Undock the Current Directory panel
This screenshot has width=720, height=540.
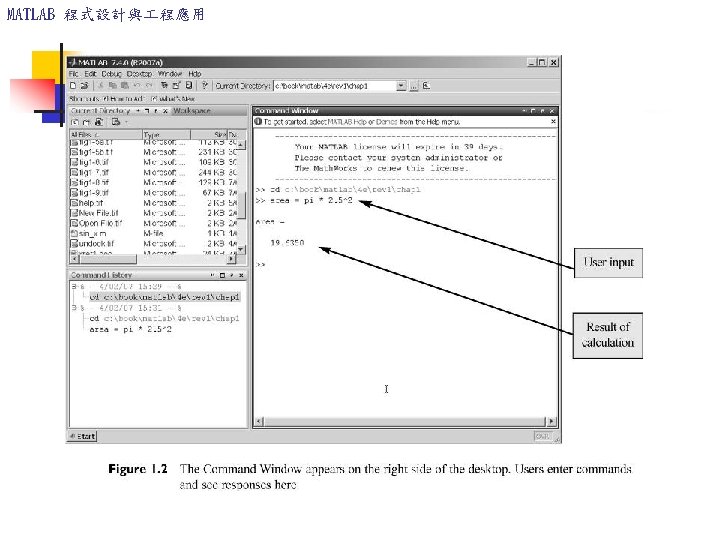click(x=156, y=111)
